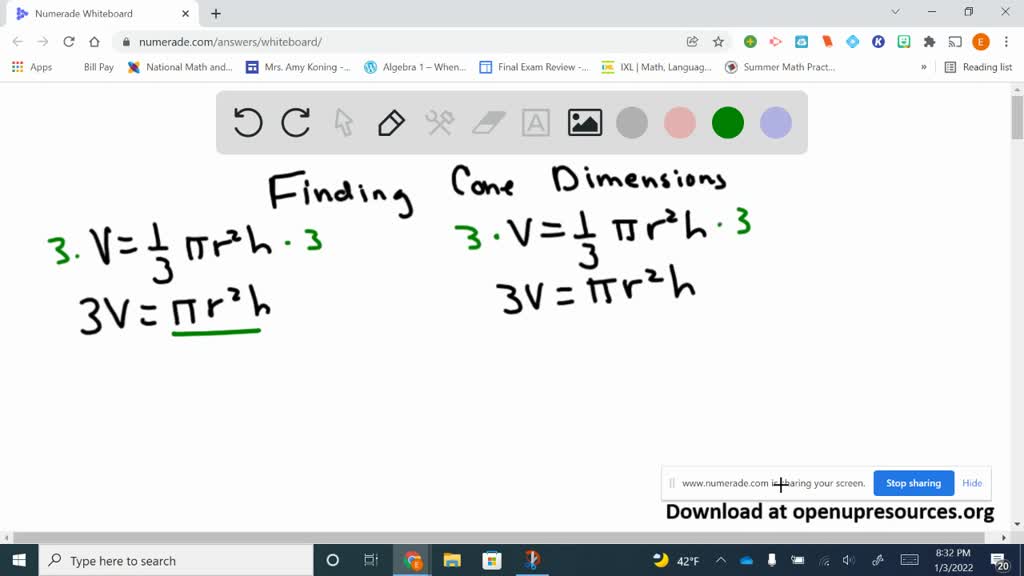This screenshot has height=576, width=1024.
Task: Select the Text tool on the whiteboard
Action: 535,122
